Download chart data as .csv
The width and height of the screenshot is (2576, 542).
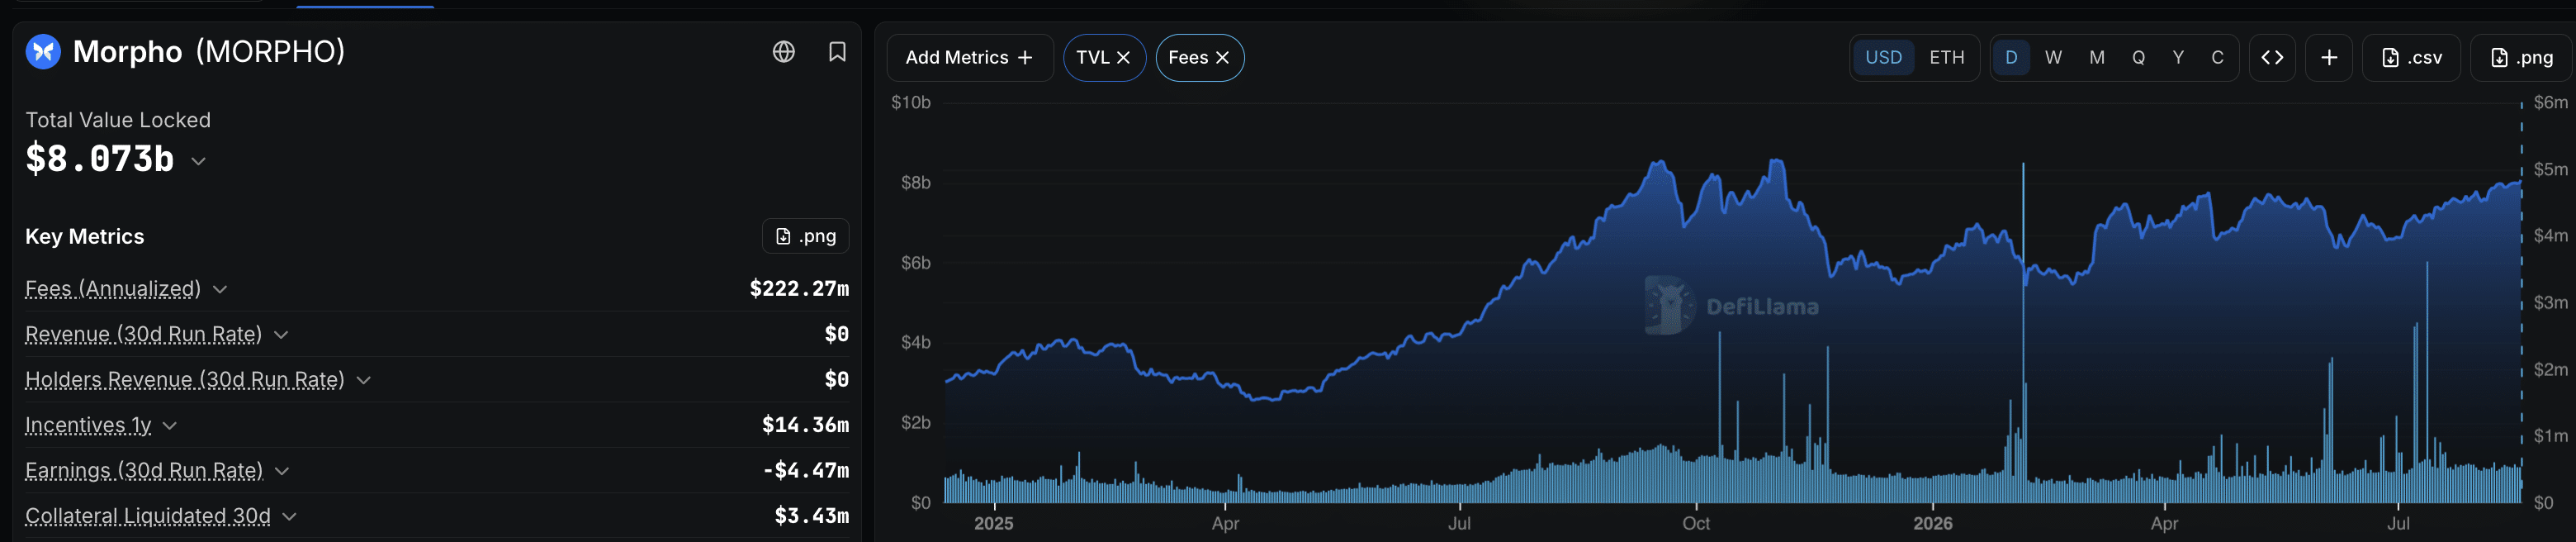click(2411, 58)
